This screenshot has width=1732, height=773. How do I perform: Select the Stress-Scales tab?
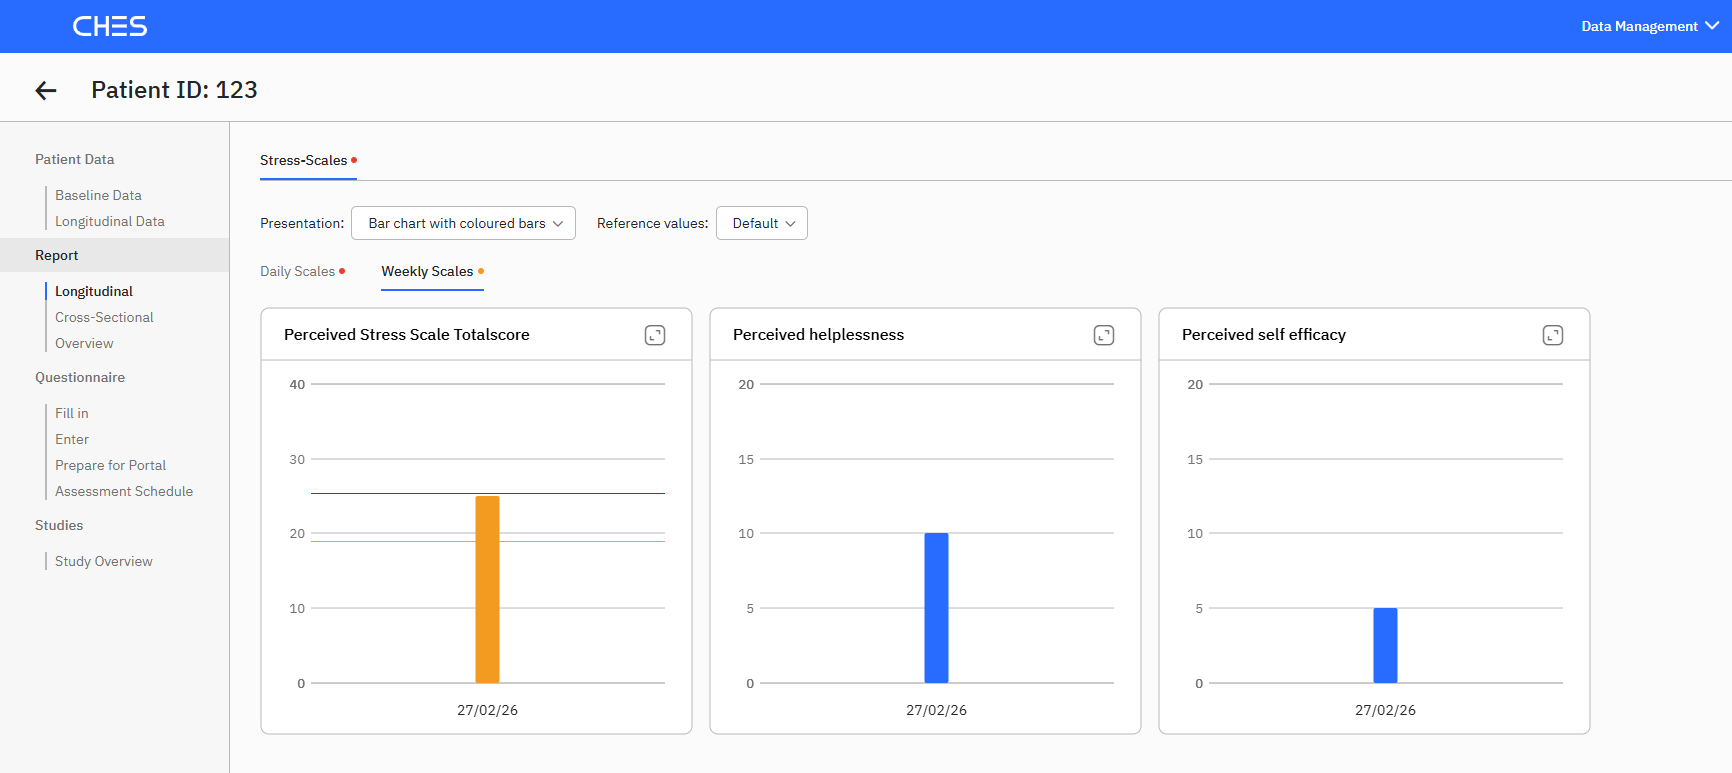click(x=308, y=160)
